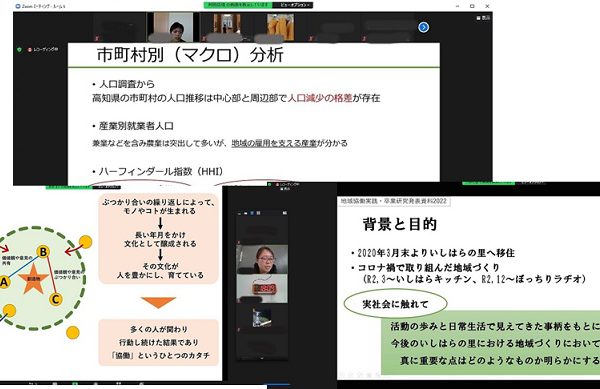600x389 pixels.
Task: Click the 実社会に触れて oval label
Action: pos(395,304)
